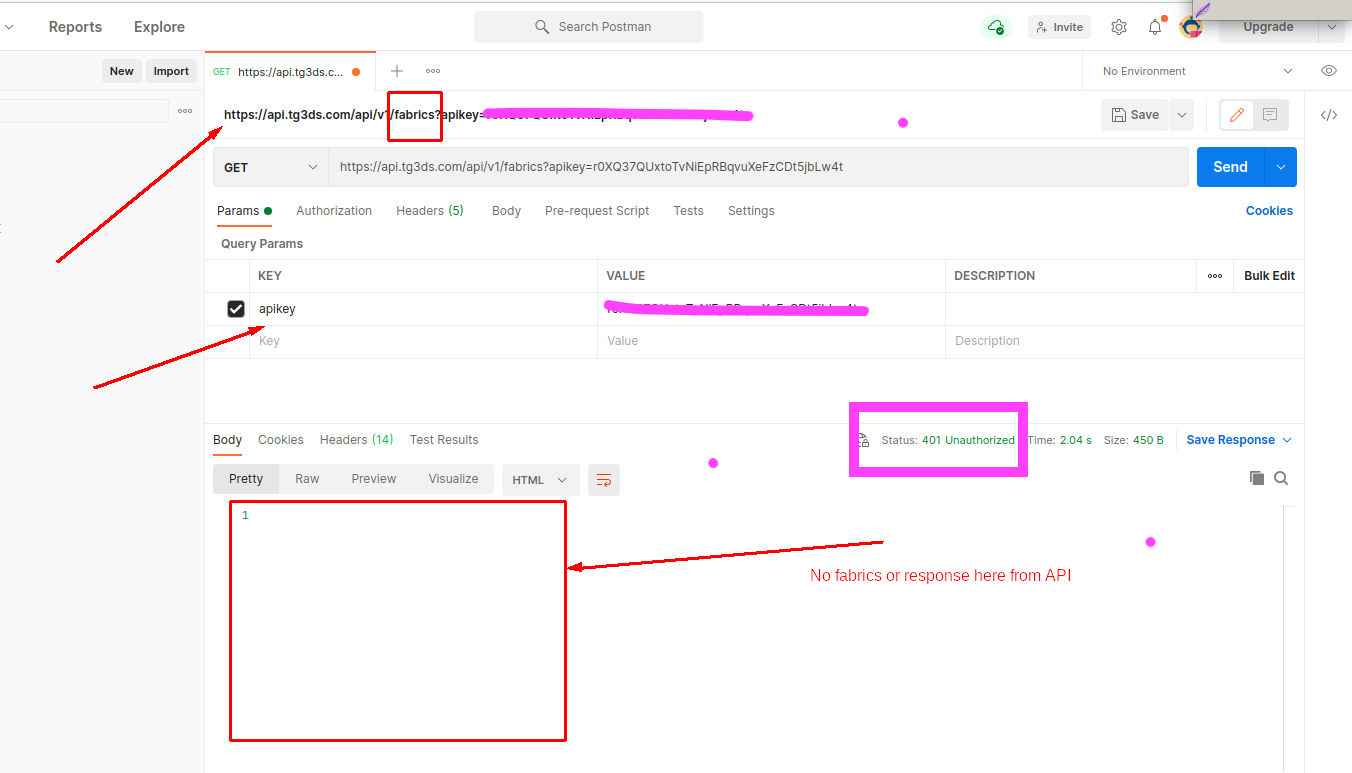The image size is (1352, 773).
Task: Switch to the Authorization tab
Action: [334, 211]
